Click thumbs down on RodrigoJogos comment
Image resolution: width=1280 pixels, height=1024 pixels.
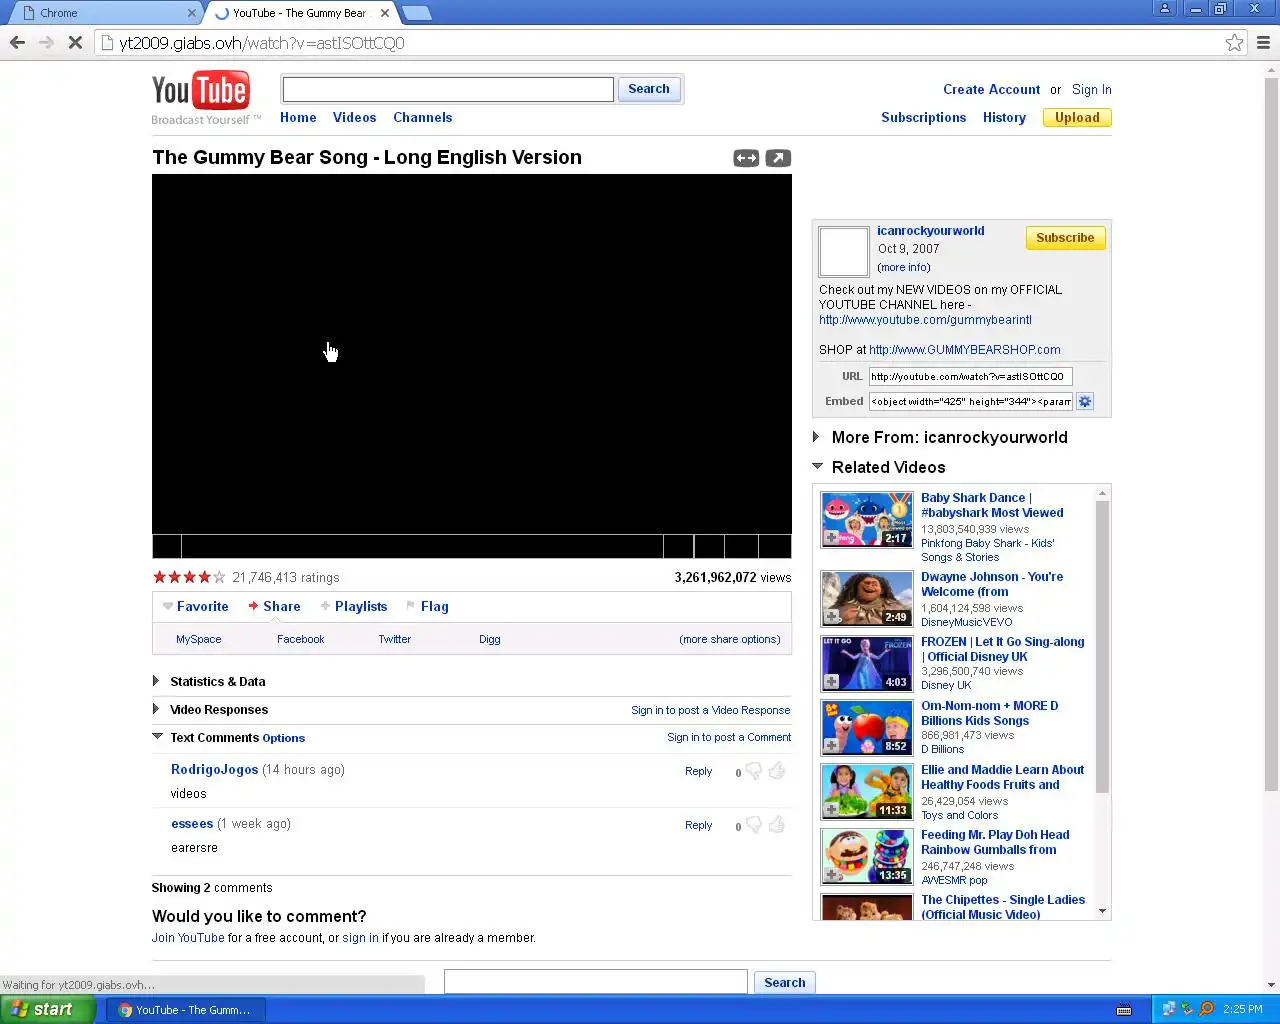coord(754,771)
